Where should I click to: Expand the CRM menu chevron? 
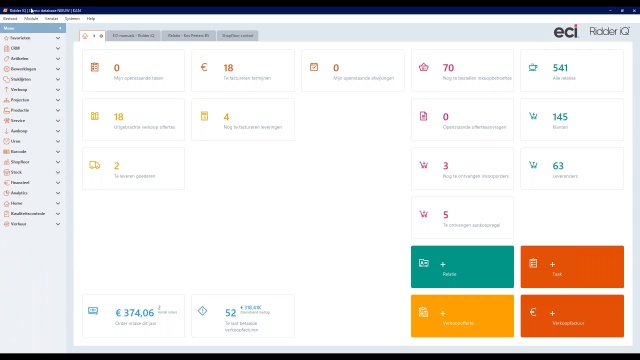(x=58, y=48)
